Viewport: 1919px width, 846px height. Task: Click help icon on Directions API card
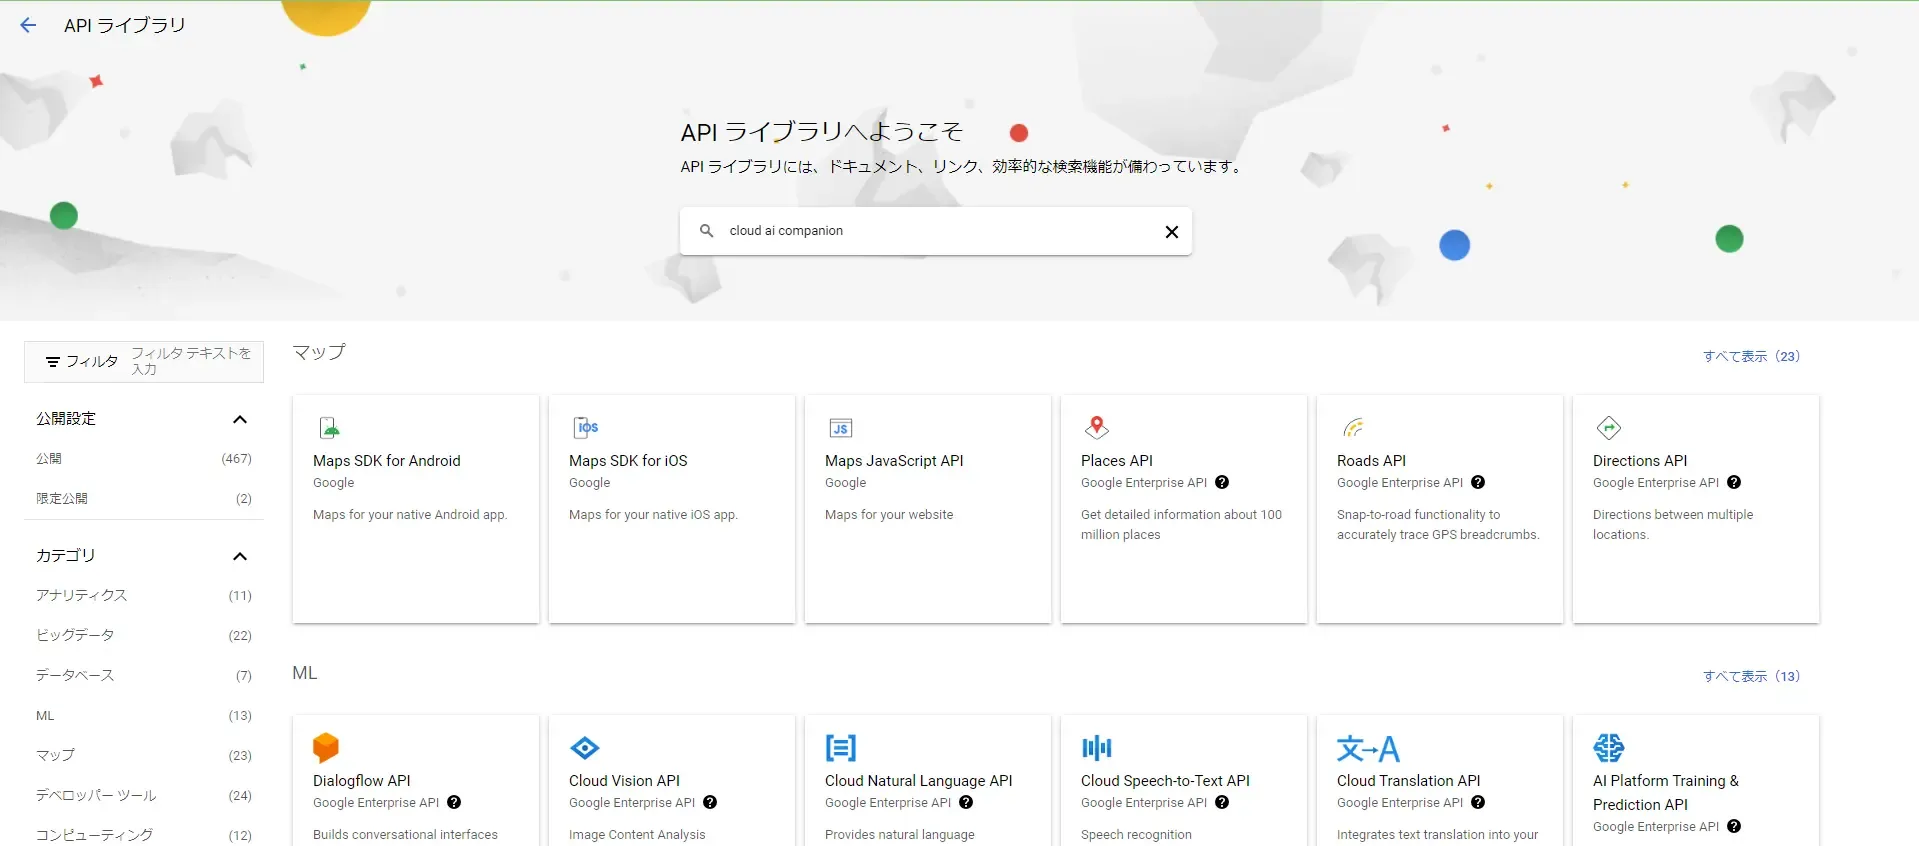[x=1734, y=483]
